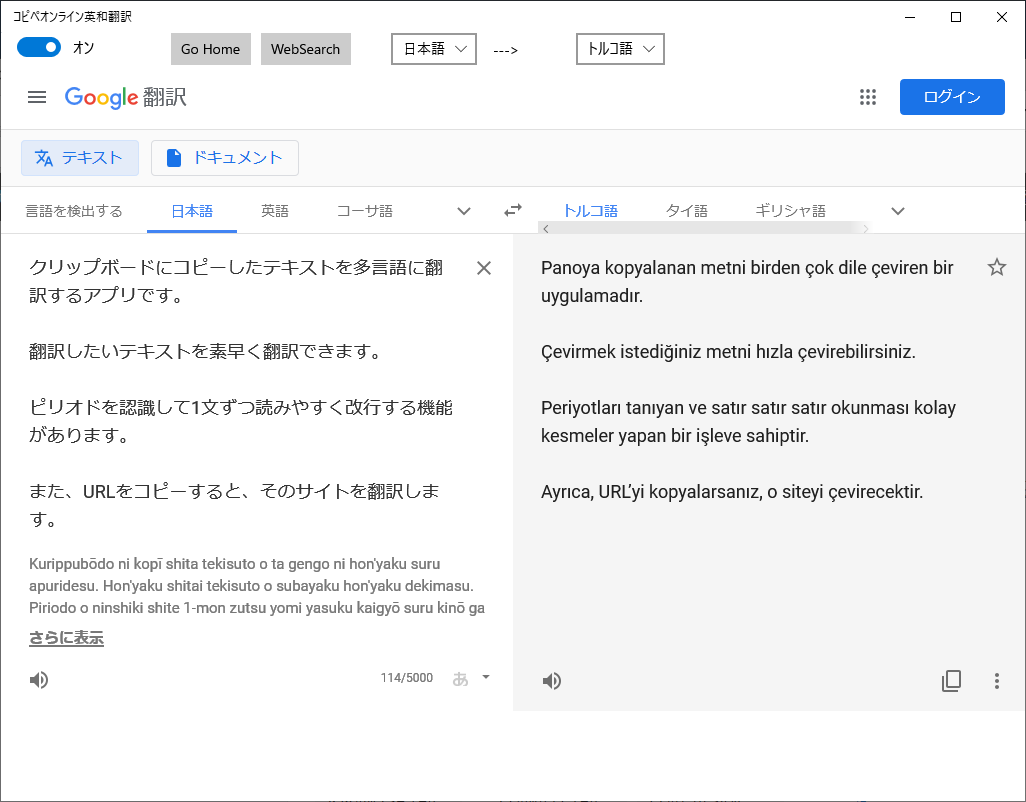
Task: Select the 日本語 source tab
Action: 192,211
